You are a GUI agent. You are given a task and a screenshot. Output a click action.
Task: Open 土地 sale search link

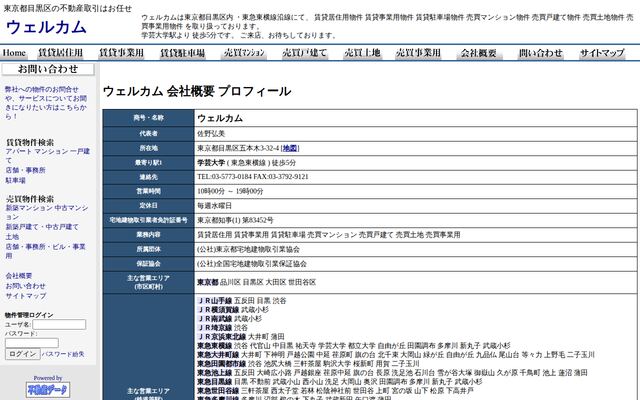click(x=12, y=237)
